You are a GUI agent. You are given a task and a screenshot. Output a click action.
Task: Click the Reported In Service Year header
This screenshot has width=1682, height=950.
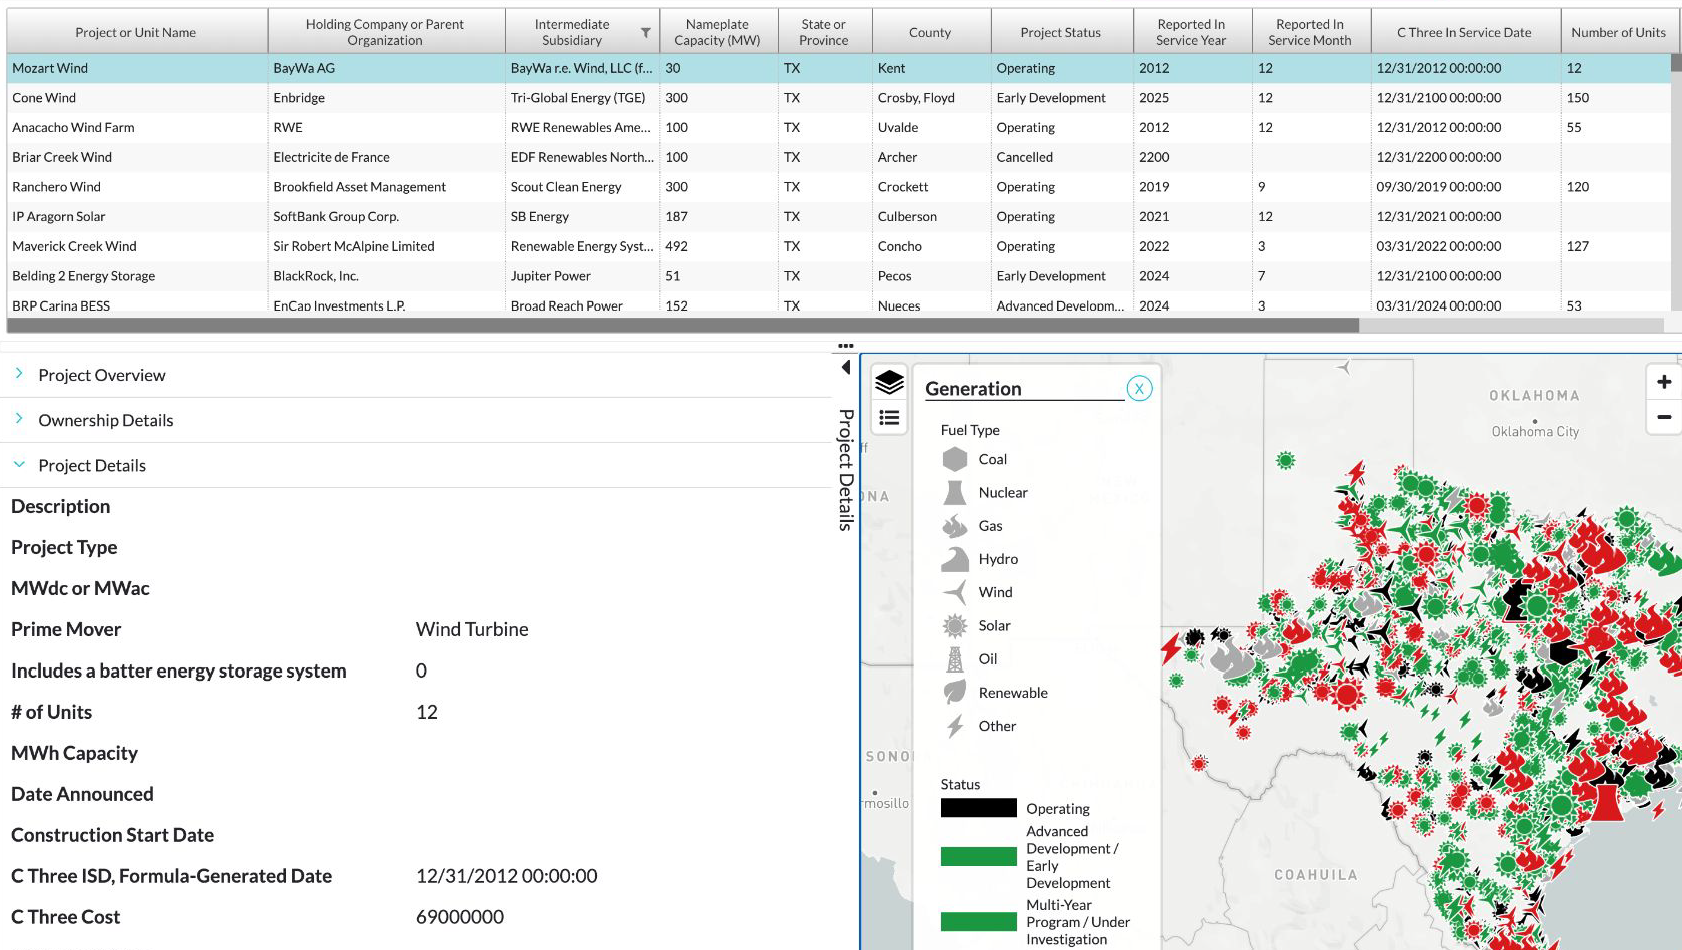pyautogui.click(x=1191, y=33)
